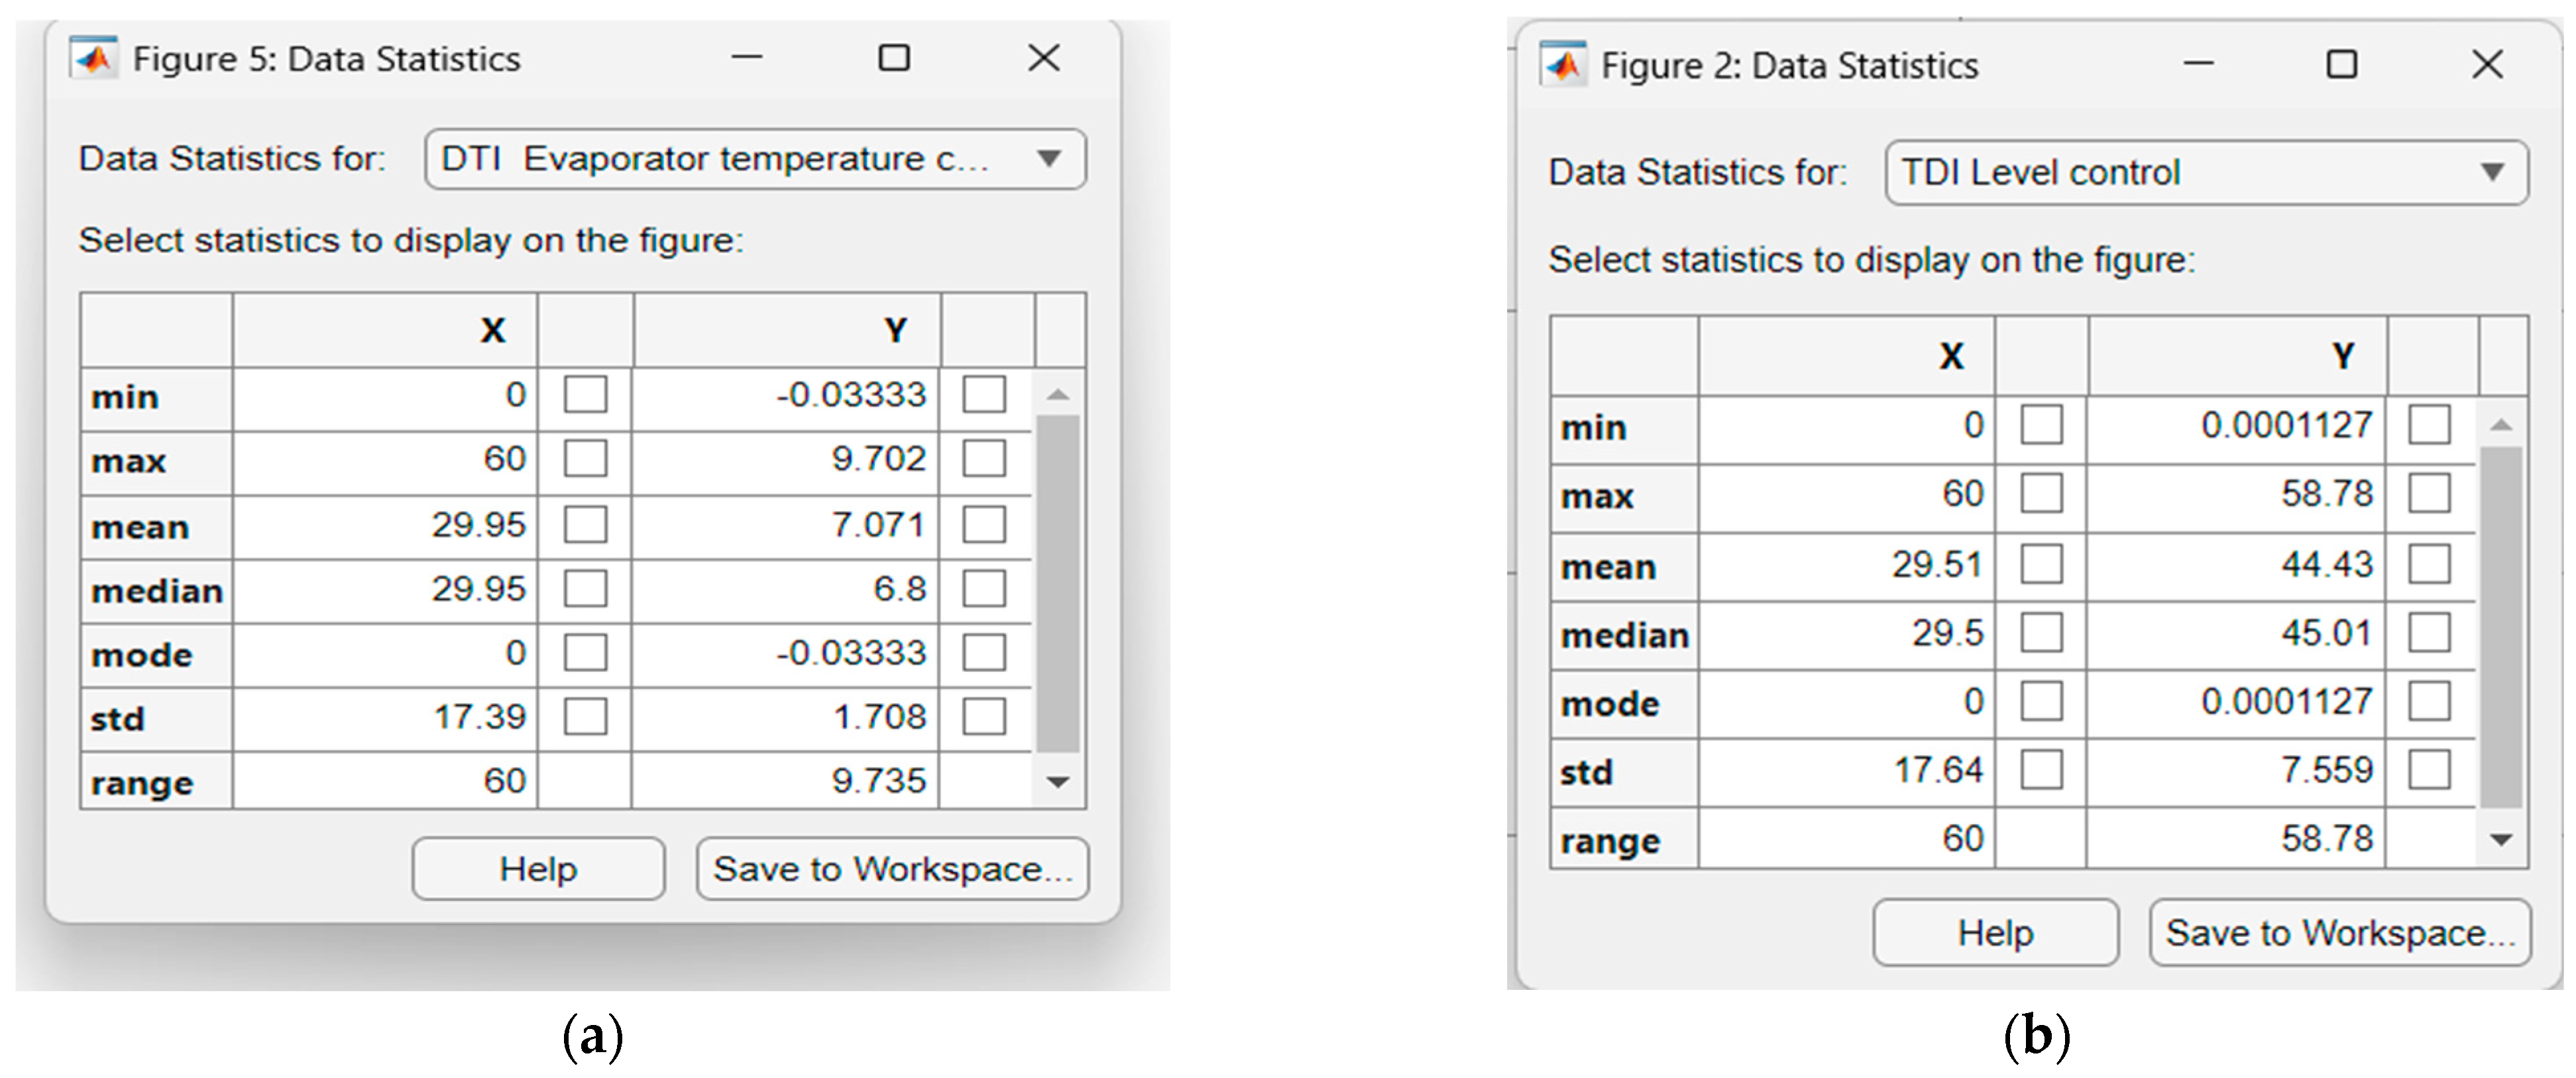
Task: Maximize the Figure 5 Data Statistics window
Action: click(893, 58)
